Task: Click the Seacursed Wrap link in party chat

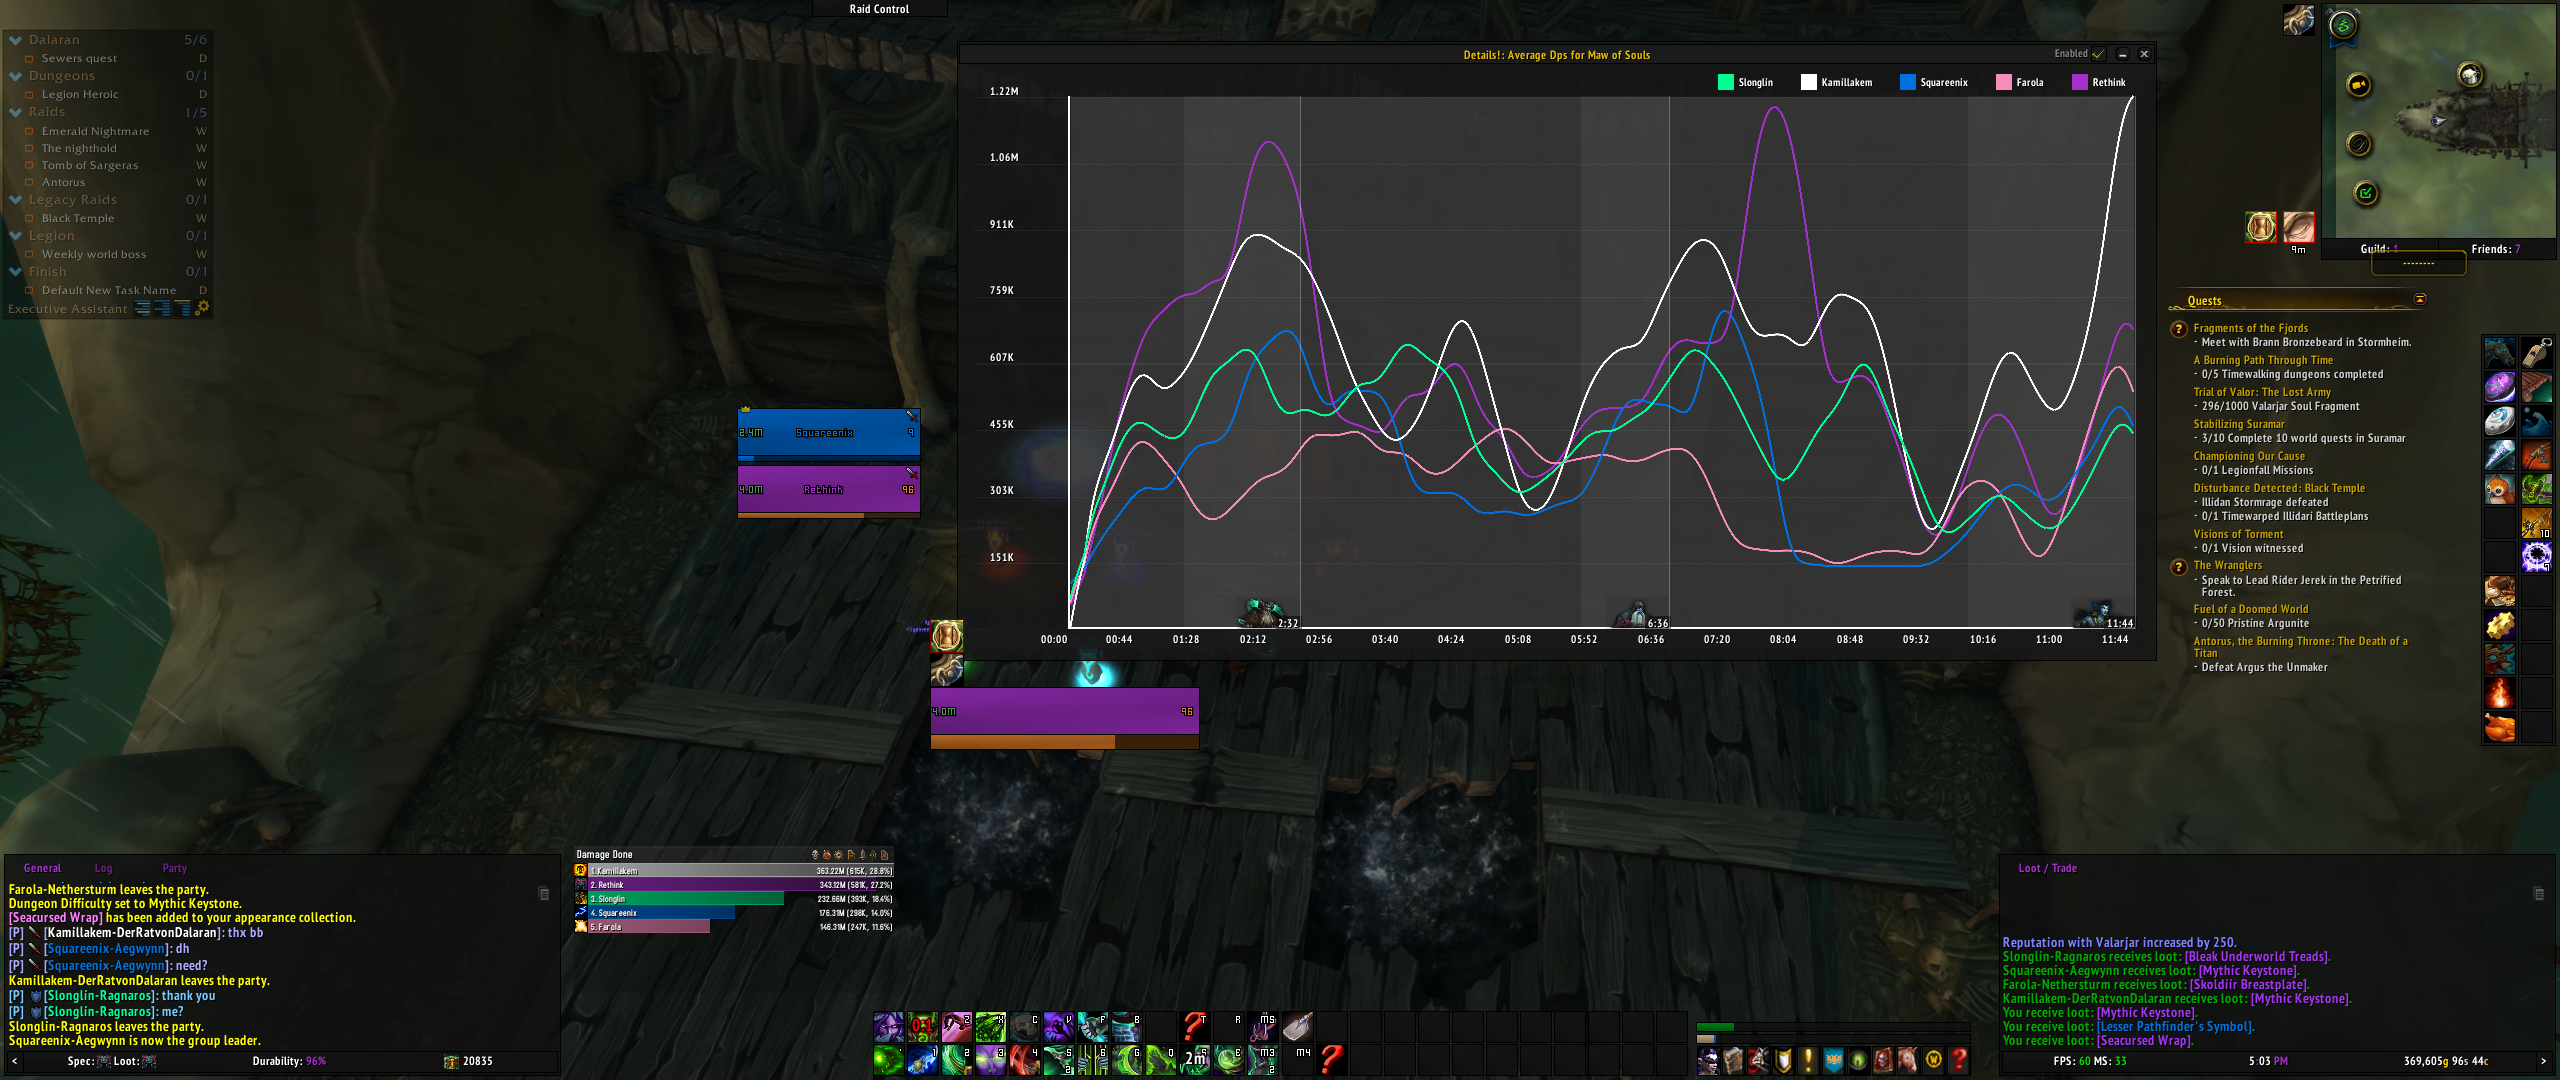Action: 56,917
